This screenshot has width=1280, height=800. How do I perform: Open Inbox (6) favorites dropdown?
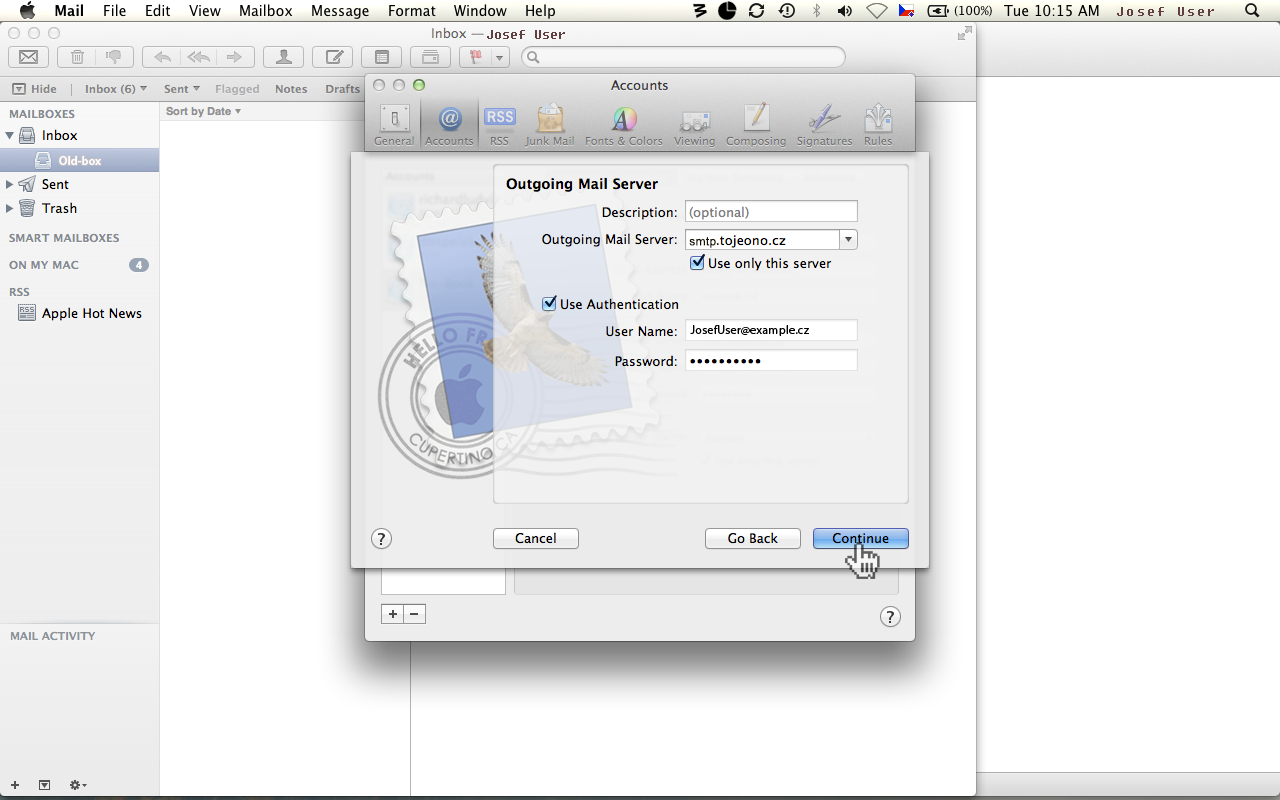tap(116, 88)
